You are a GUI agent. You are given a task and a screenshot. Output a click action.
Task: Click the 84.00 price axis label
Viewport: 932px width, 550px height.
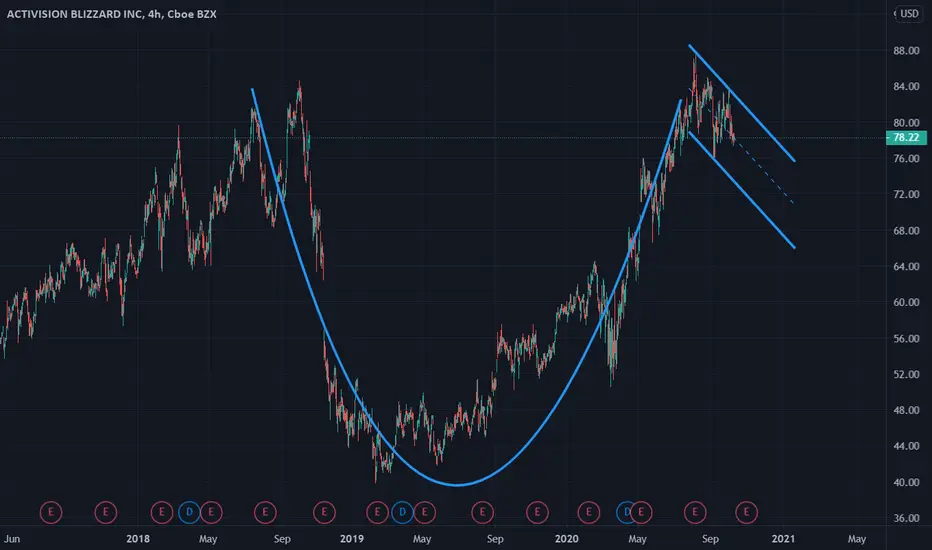(906, 86)
